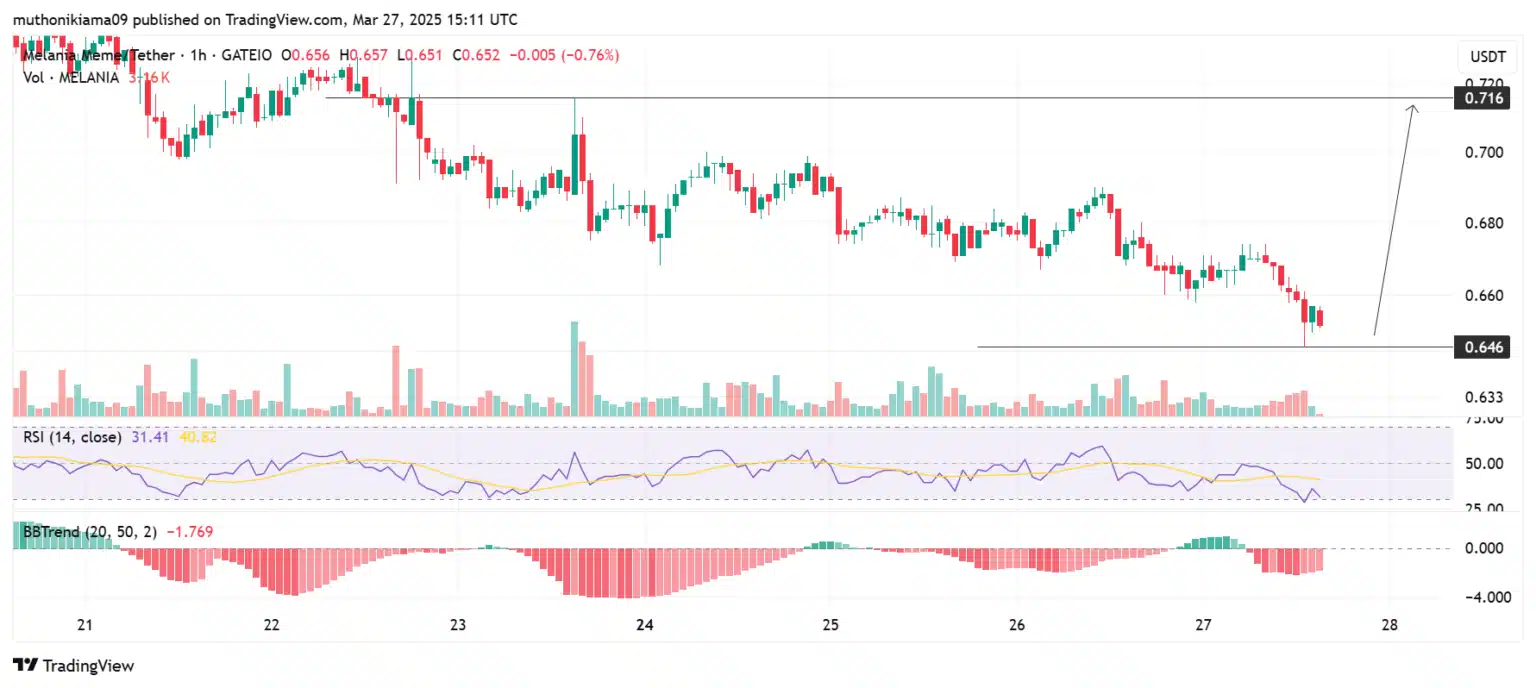Click the purple RSI value 31.41
Viewport: 1536px width, 688px height.
point(150,437)
